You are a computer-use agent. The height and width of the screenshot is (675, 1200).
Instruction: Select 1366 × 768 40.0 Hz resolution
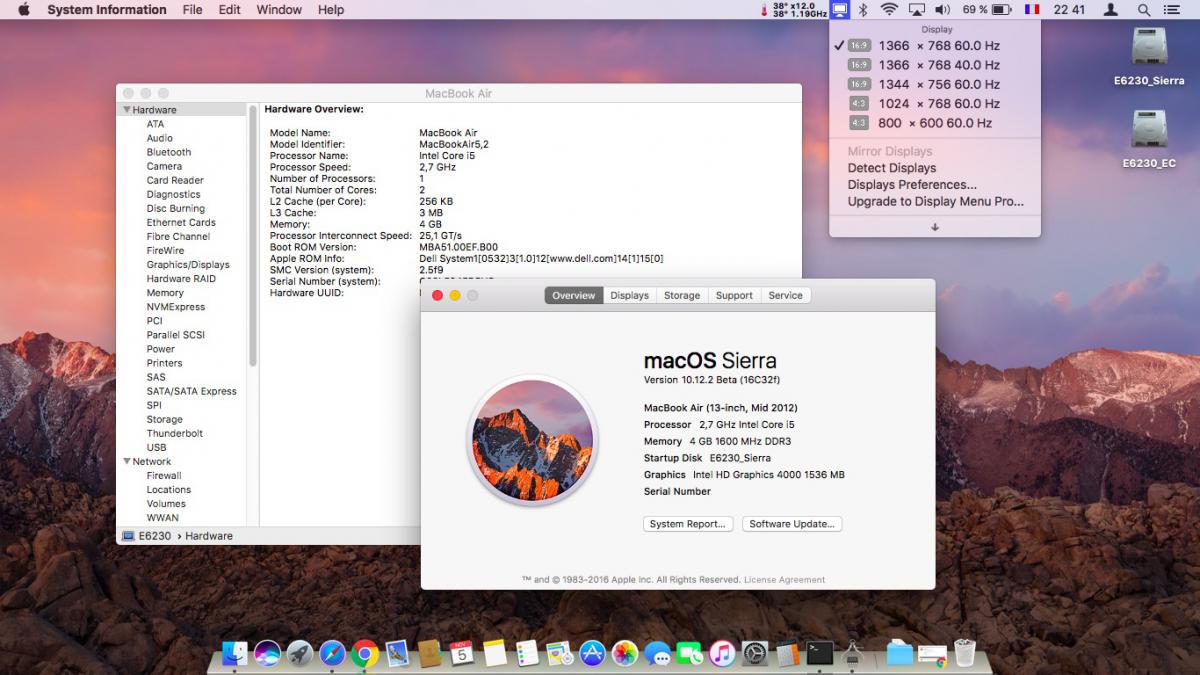[x=938, y=65]
